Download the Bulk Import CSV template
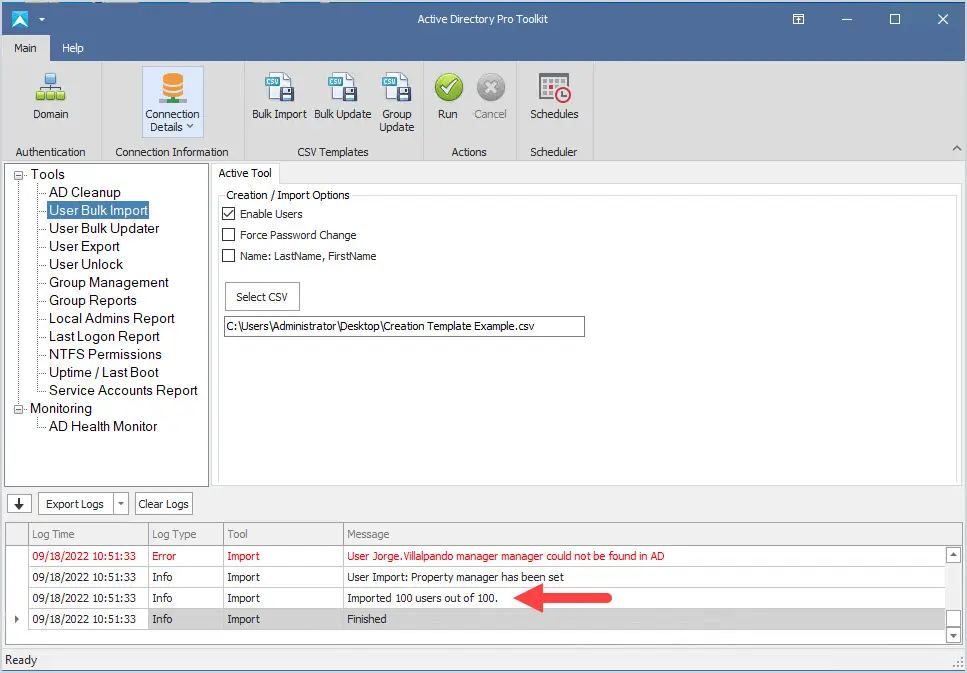 tap(279, 97)
